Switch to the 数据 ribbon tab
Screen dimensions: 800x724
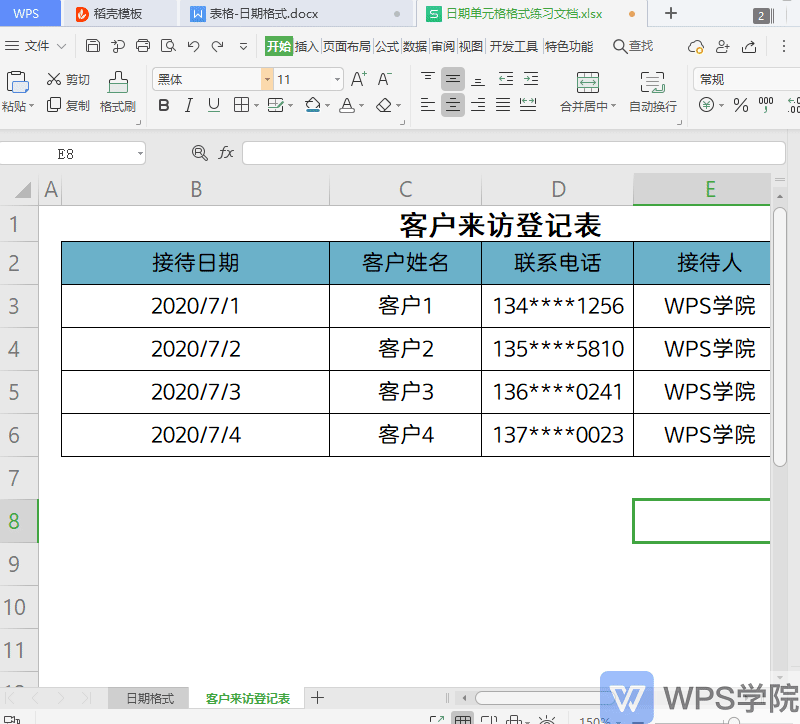(x=415, y=46)
